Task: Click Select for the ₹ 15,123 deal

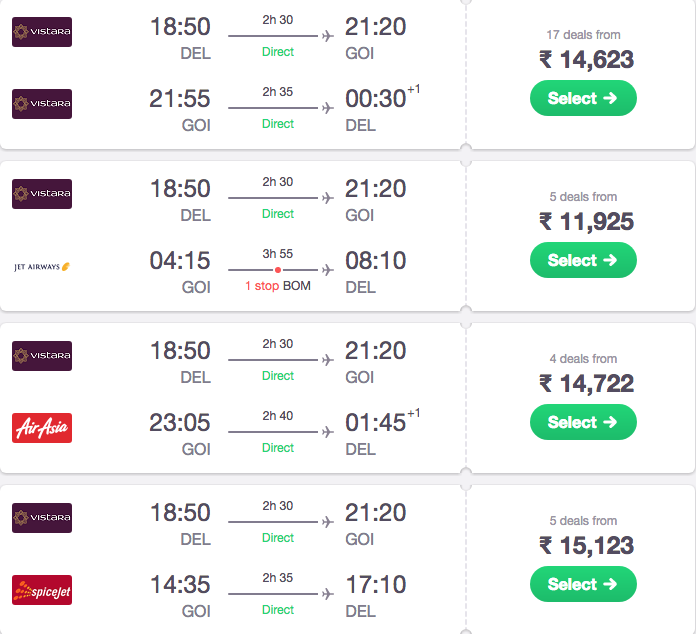Action: pyautogui.click(x=583, y=584)
